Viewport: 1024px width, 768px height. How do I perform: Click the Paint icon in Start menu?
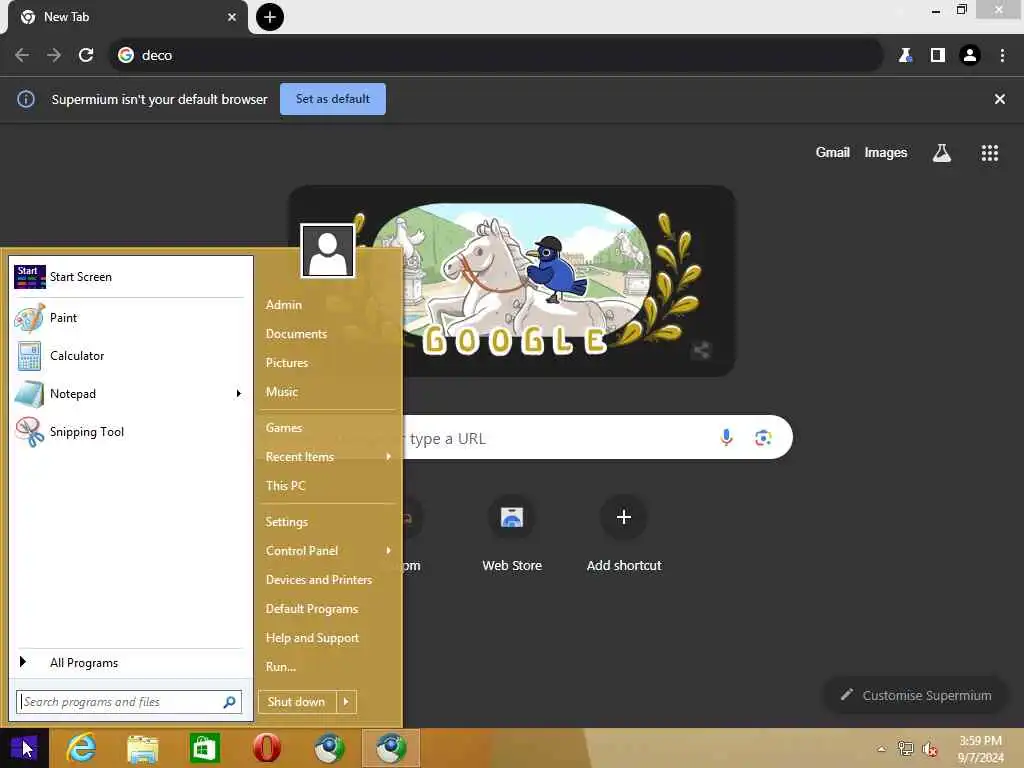(29, 318)
